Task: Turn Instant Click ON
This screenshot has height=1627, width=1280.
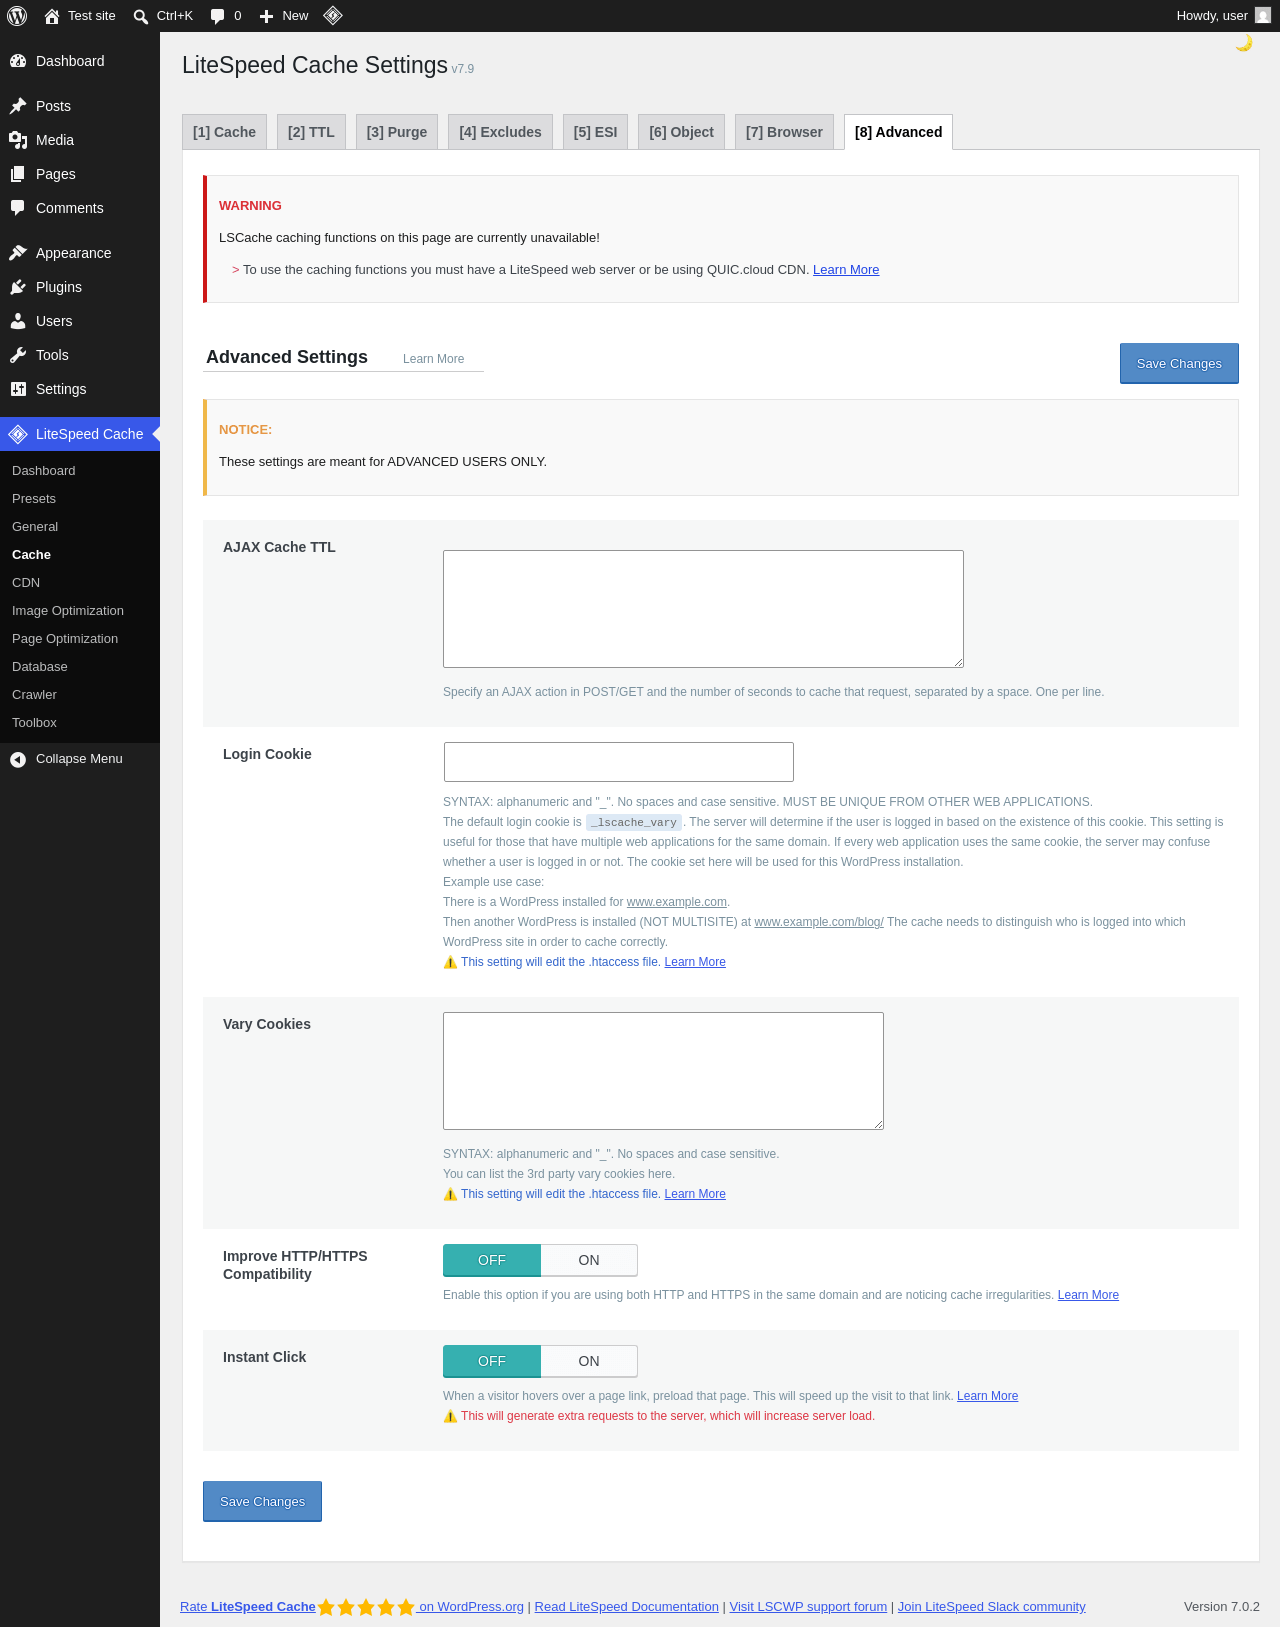Action: [x=589, y=1361]
